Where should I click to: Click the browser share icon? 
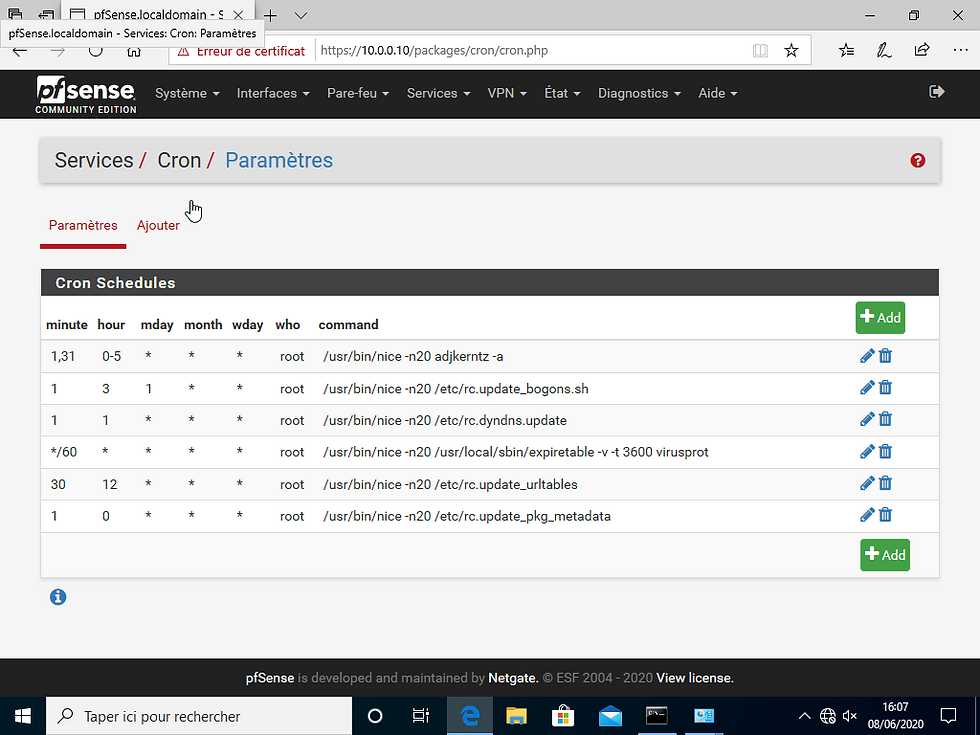click(x=922, y=51)
